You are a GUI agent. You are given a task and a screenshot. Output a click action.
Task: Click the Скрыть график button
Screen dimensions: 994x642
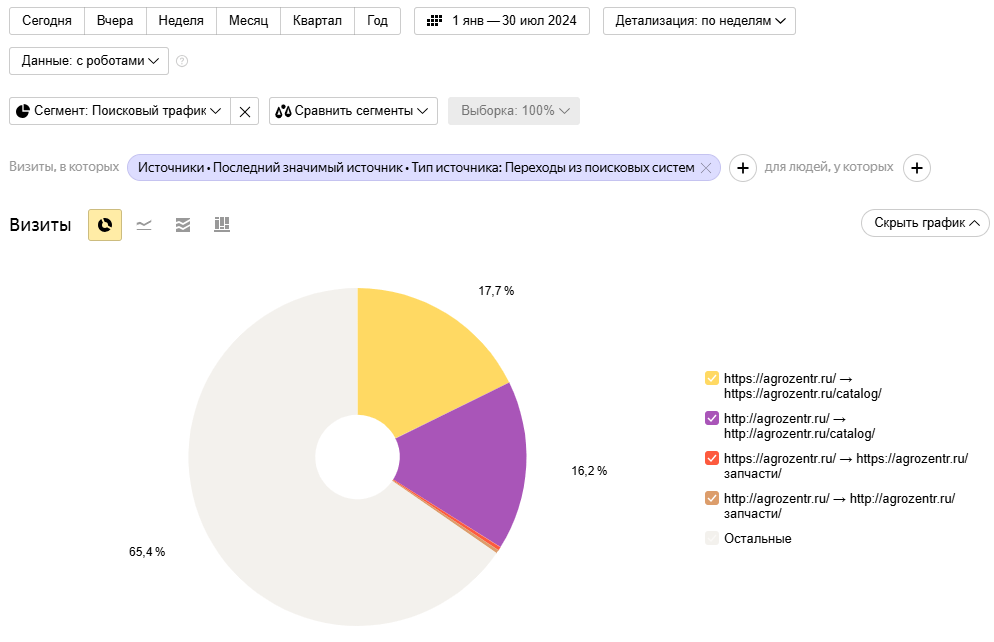925,223
